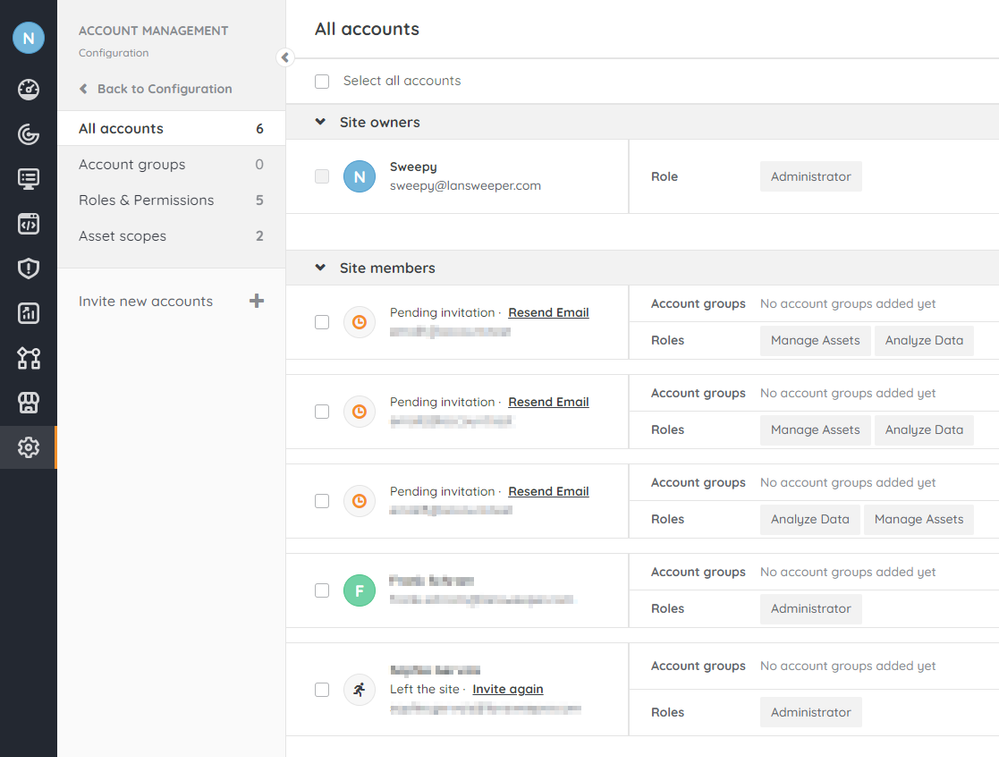This screenshot has height=757, width=999.
Task: Tick the checkbox next to Sweepy
Action: (322, 176)
